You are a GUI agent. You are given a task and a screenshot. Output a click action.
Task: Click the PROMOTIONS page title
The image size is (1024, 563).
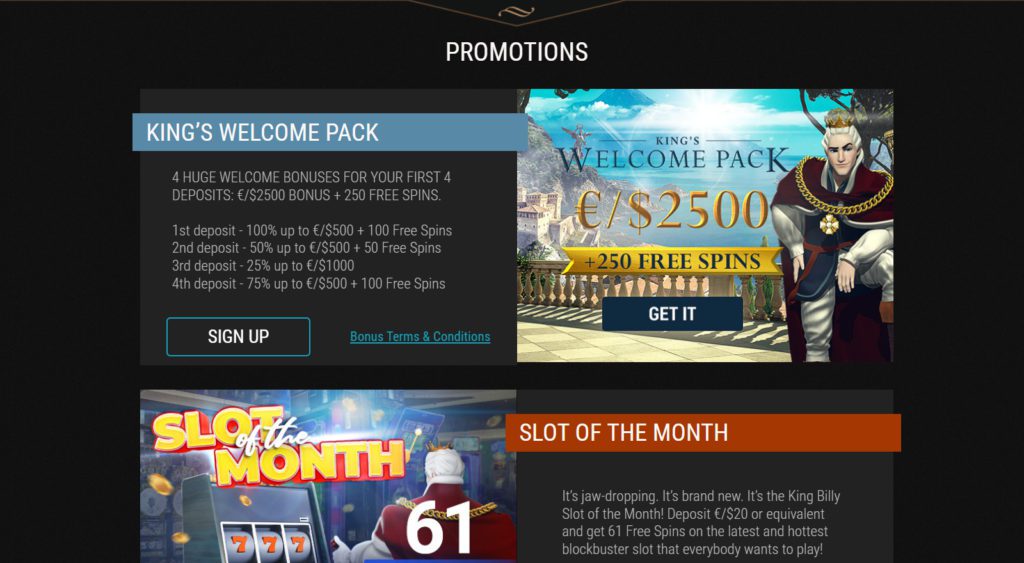517,52
